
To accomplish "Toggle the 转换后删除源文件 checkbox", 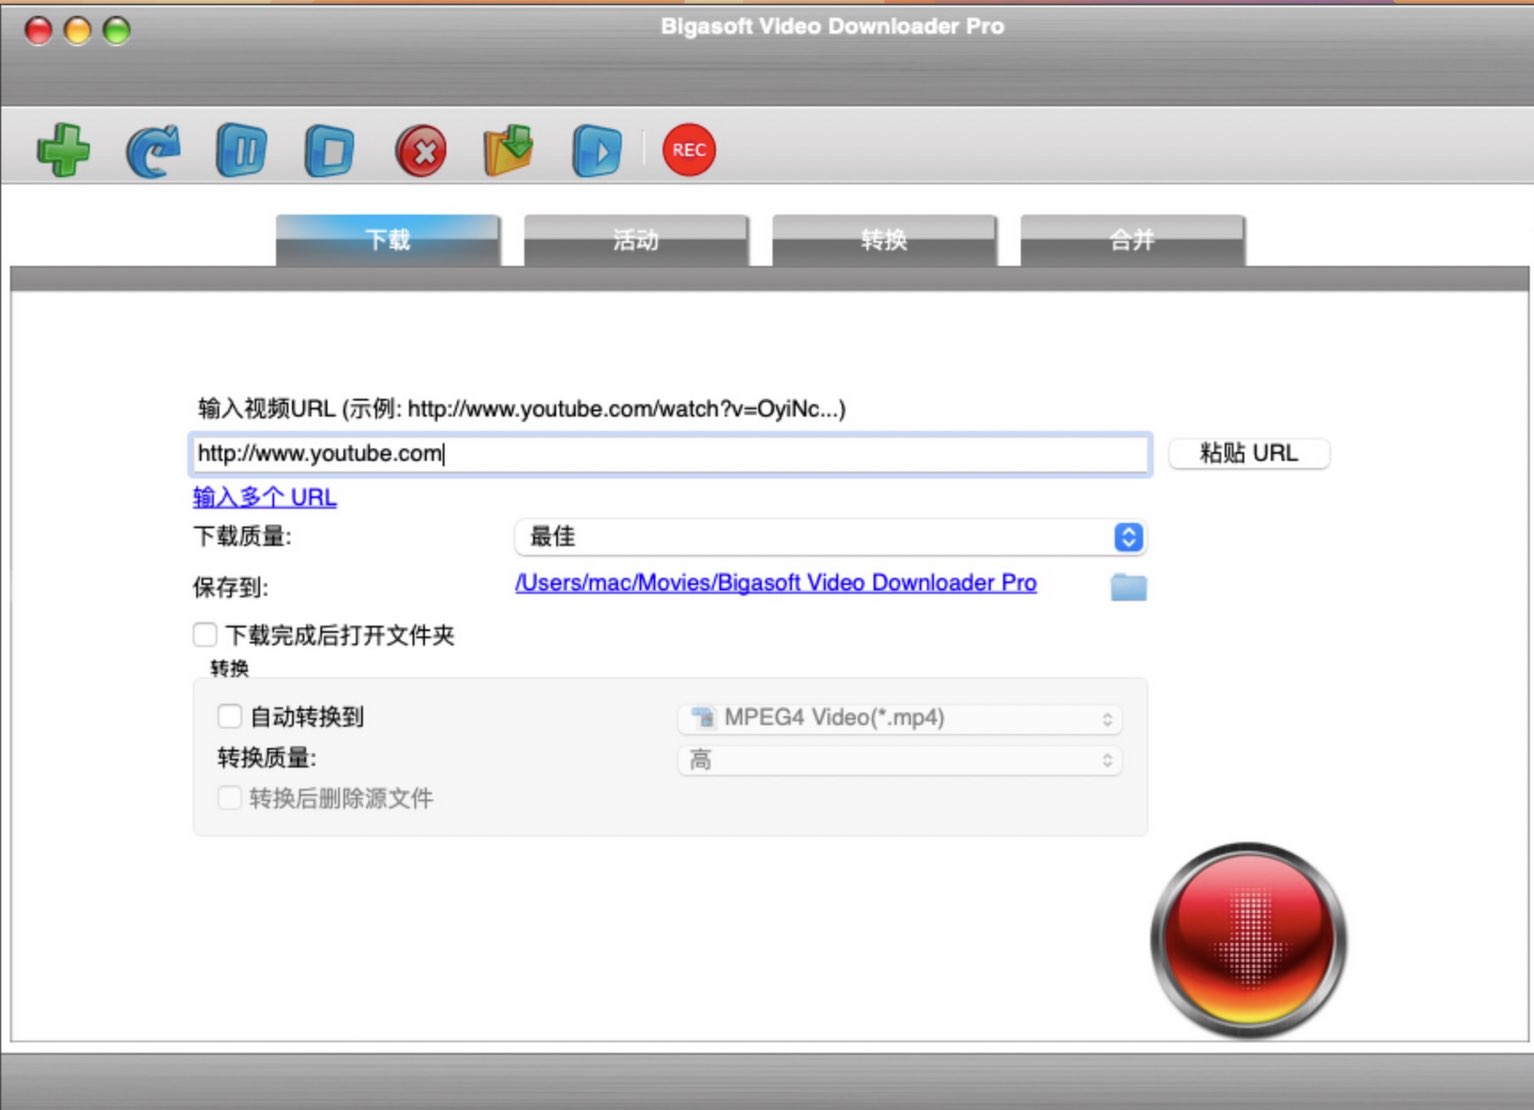I will coord(230,798).
